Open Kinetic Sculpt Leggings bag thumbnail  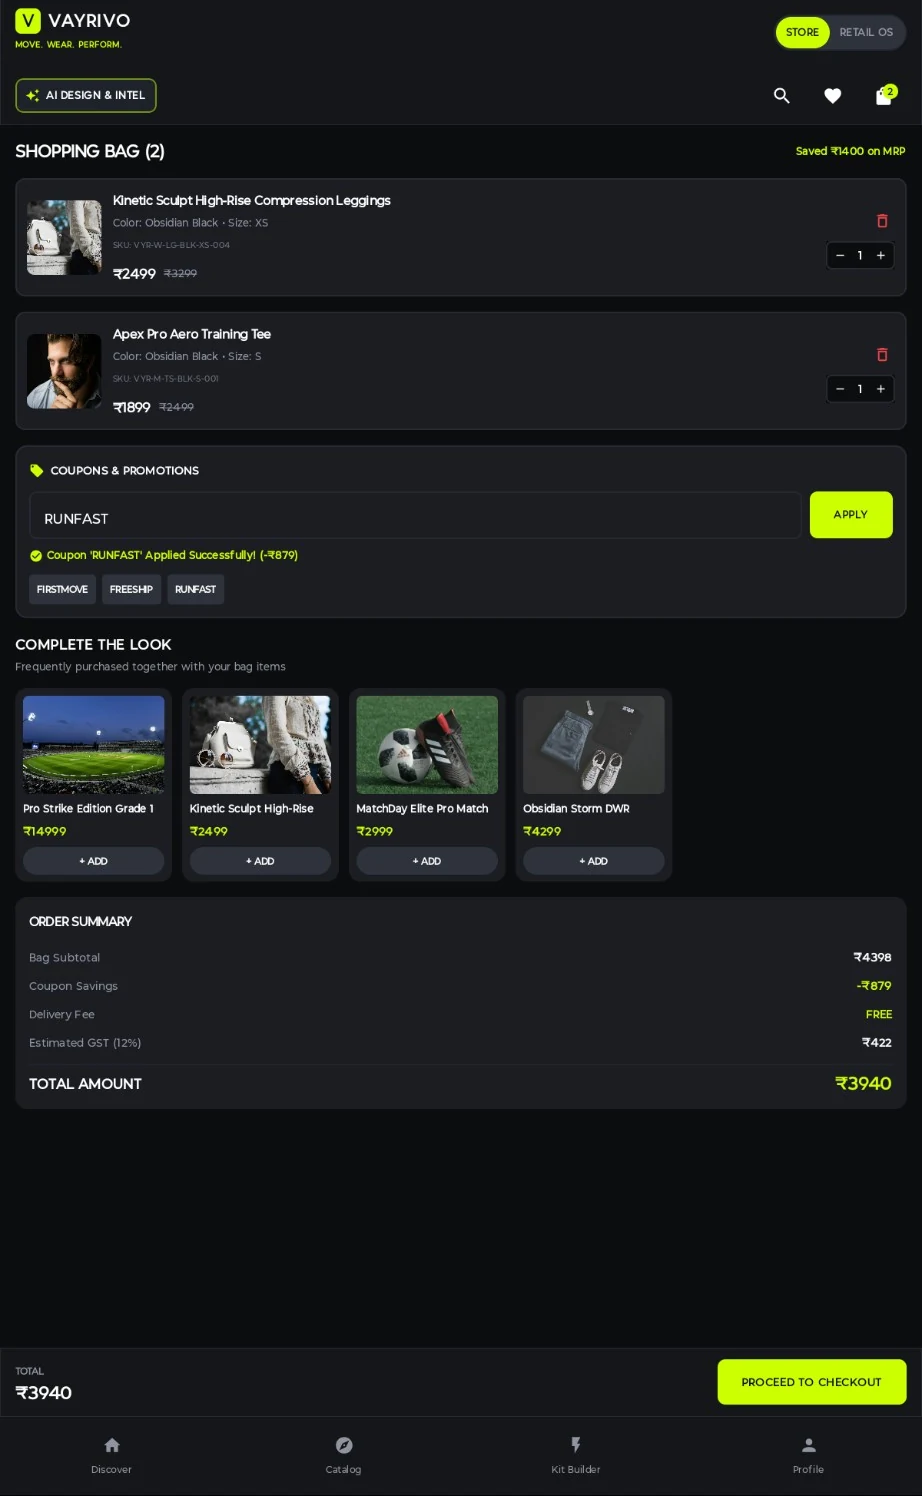point(64,237)
